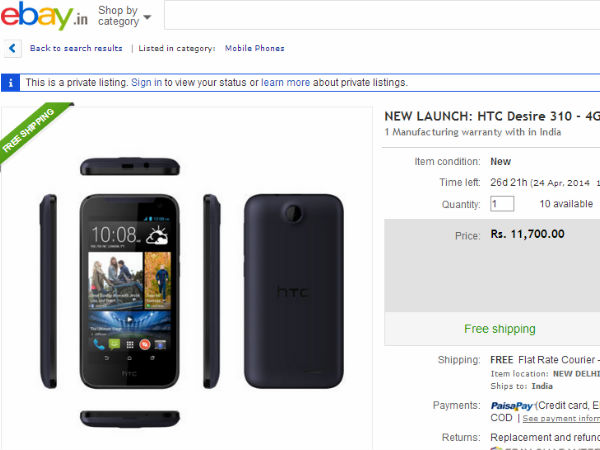Click the blue back arrow icon

12,48
